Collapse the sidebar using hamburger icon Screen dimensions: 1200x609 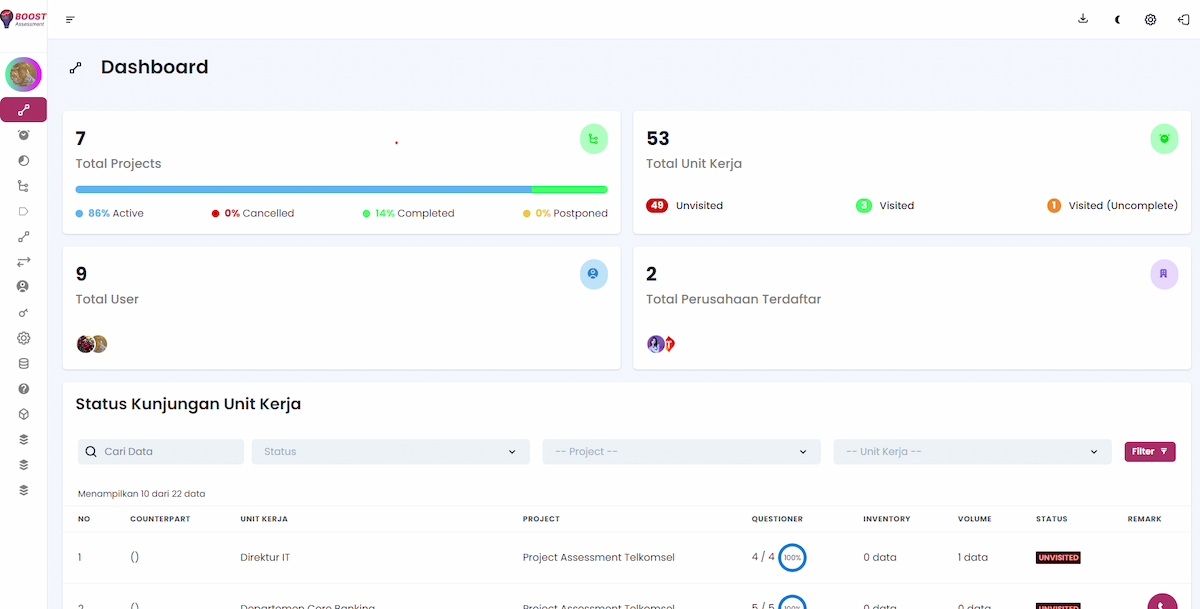(x=70, y=19)
